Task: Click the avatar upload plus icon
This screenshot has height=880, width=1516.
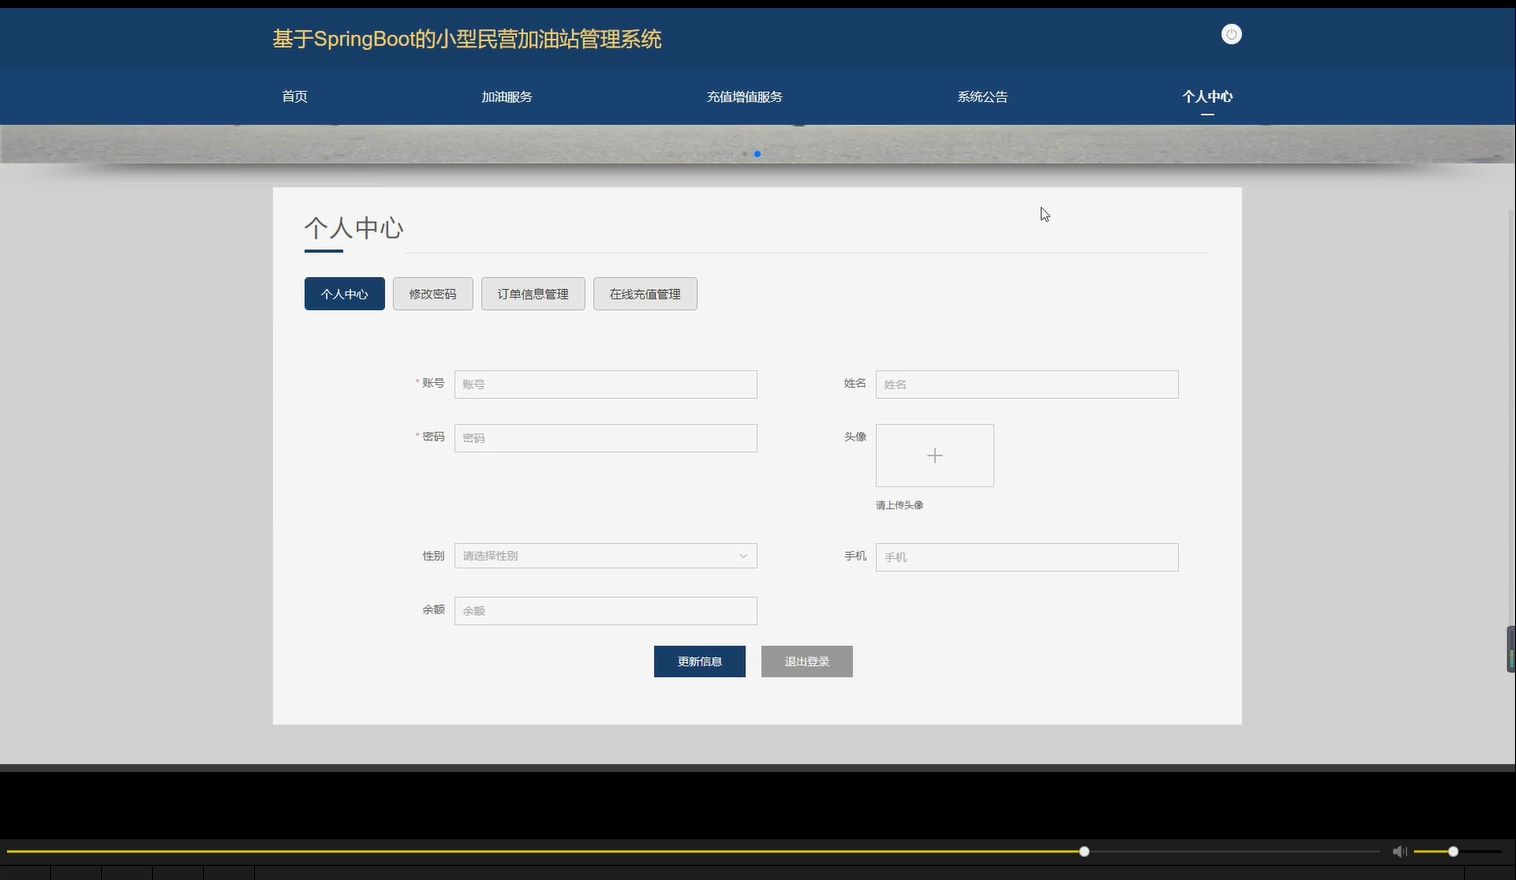Action: [934, 455]
